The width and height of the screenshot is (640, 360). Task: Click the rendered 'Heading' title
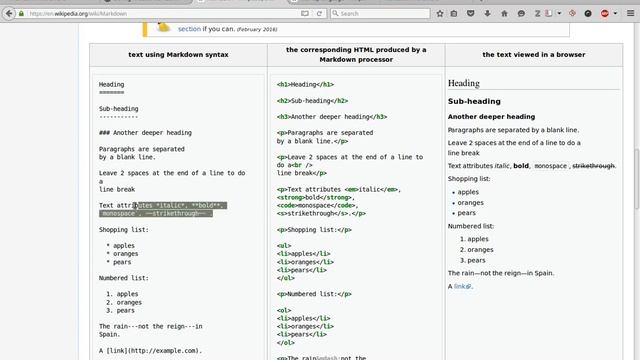464,83
